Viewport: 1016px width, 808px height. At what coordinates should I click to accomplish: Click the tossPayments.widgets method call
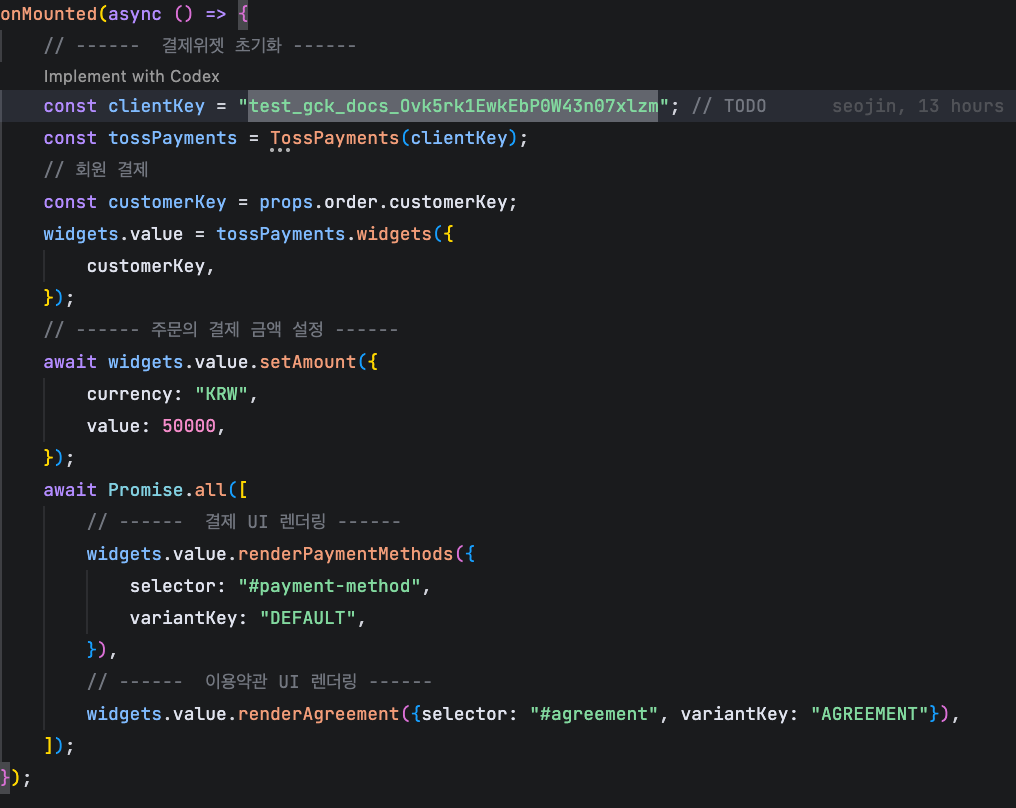click(x=323, y=234)
